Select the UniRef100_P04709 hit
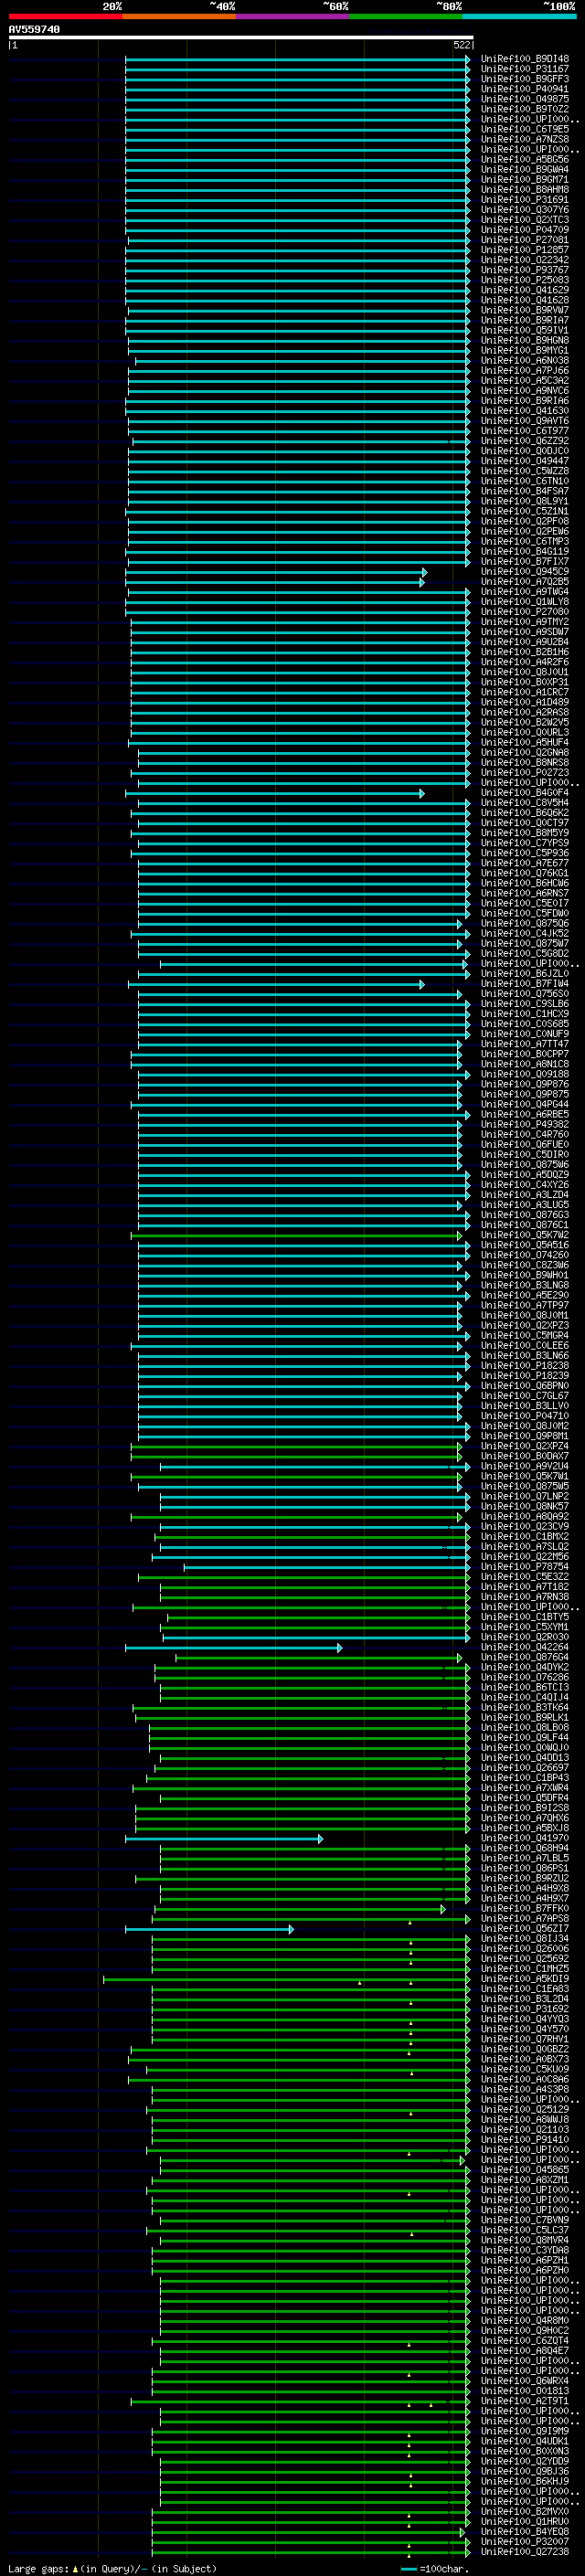Image resolution: width=585 pixels, height=2576 pixels. click(524, 230)
